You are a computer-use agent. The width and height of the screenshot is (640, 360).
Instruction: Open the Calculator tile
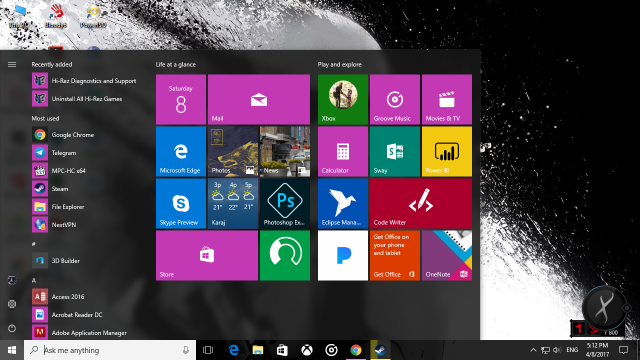(x=343, y=151)
